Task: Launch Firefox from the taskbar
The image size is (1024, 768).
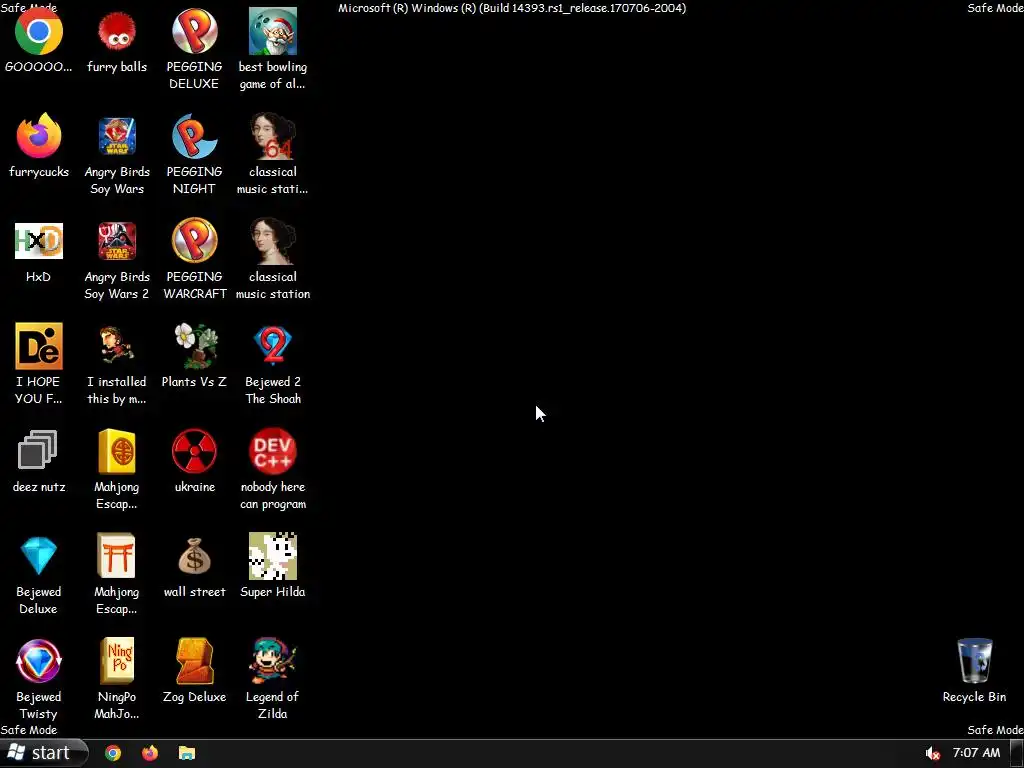Action: click(150, 754)
